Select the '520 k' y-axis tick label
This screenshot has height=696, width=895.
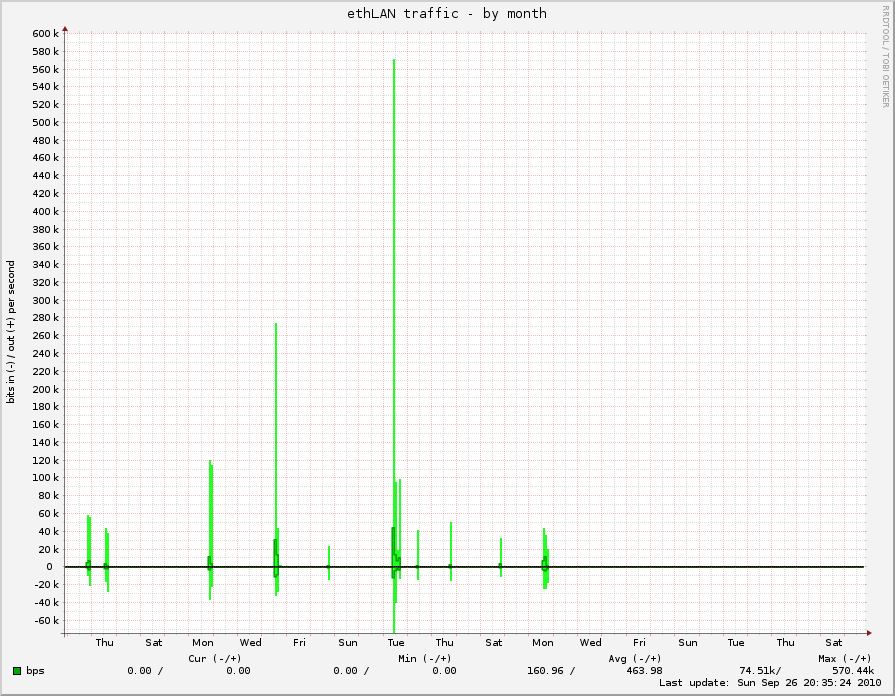(46, 104)
